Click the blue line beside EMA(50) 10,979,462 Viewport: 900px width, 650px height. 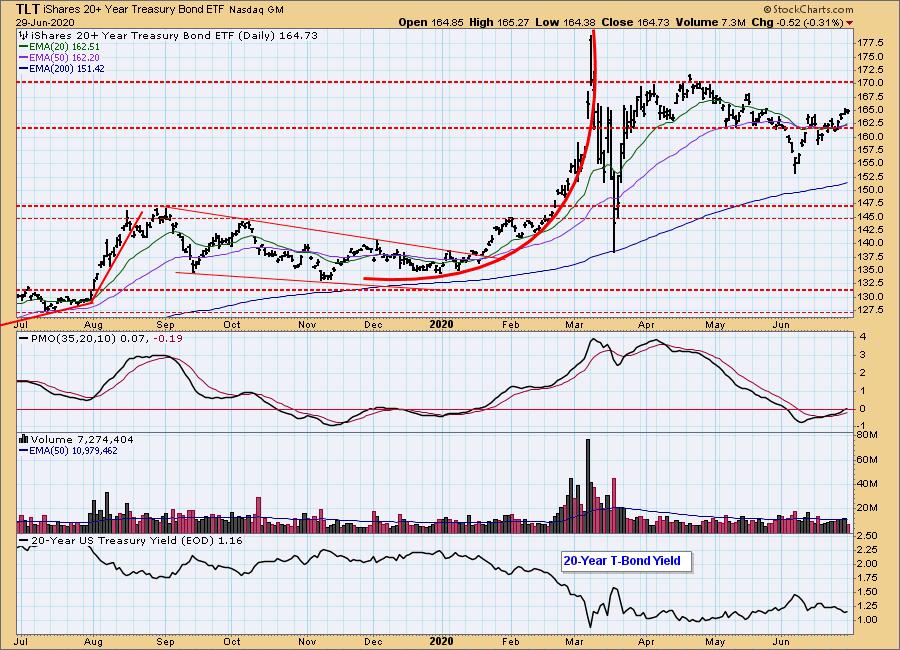(x=23, y=451)
